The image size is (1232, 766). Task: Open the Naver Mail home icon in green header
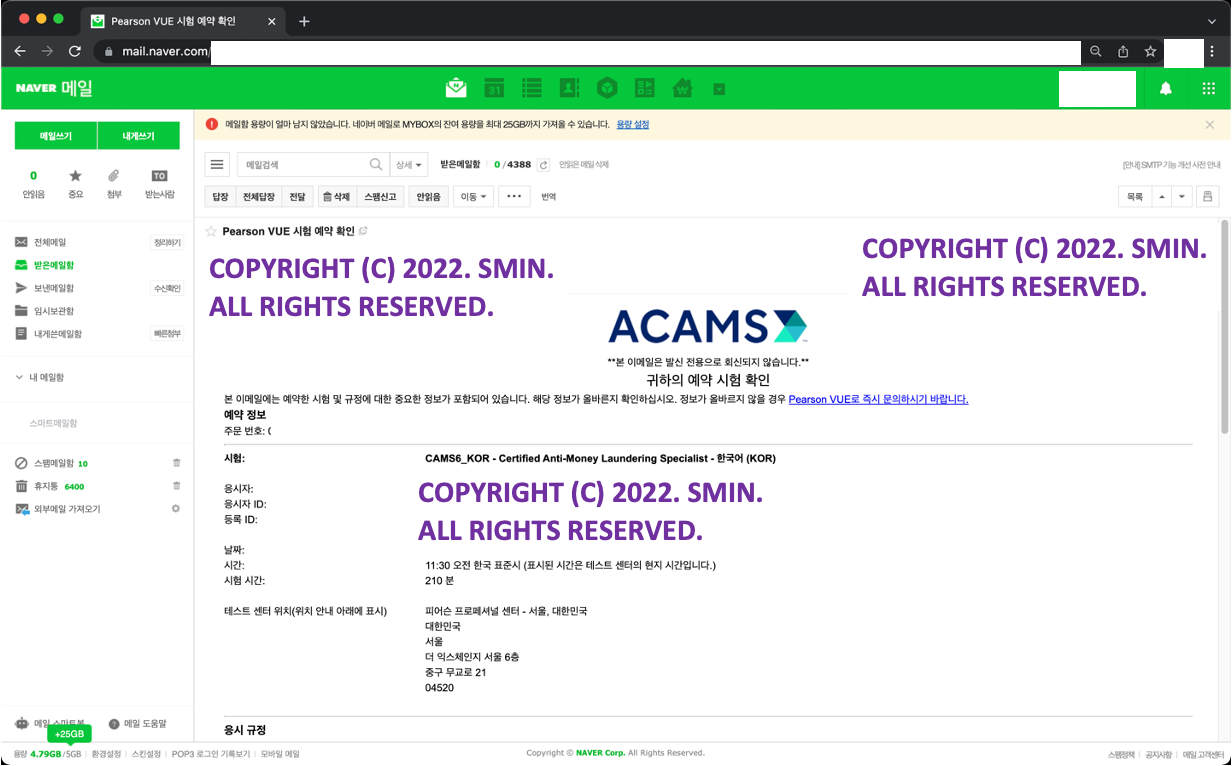(x=456, y=88)
